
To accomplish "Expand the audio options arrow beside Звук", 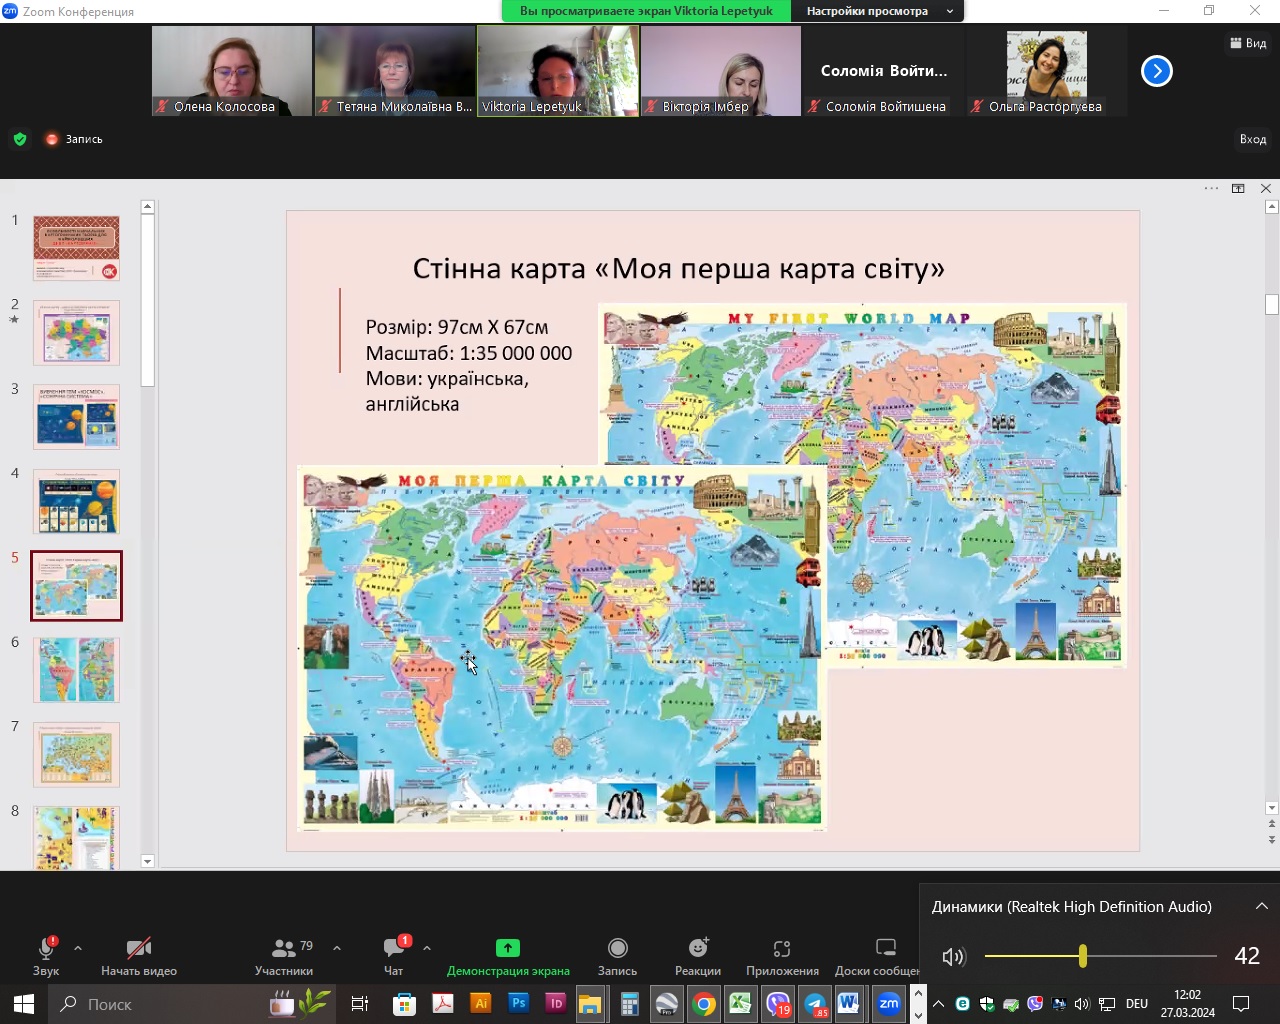I will pos(78,948).
